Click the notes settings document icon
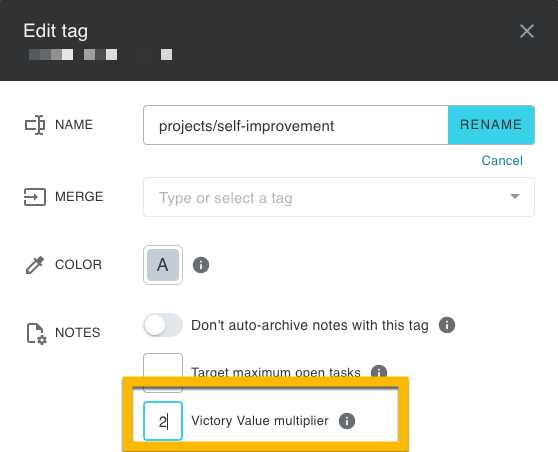Viewport: 558px width, 452px height. [x=37, y=334]
